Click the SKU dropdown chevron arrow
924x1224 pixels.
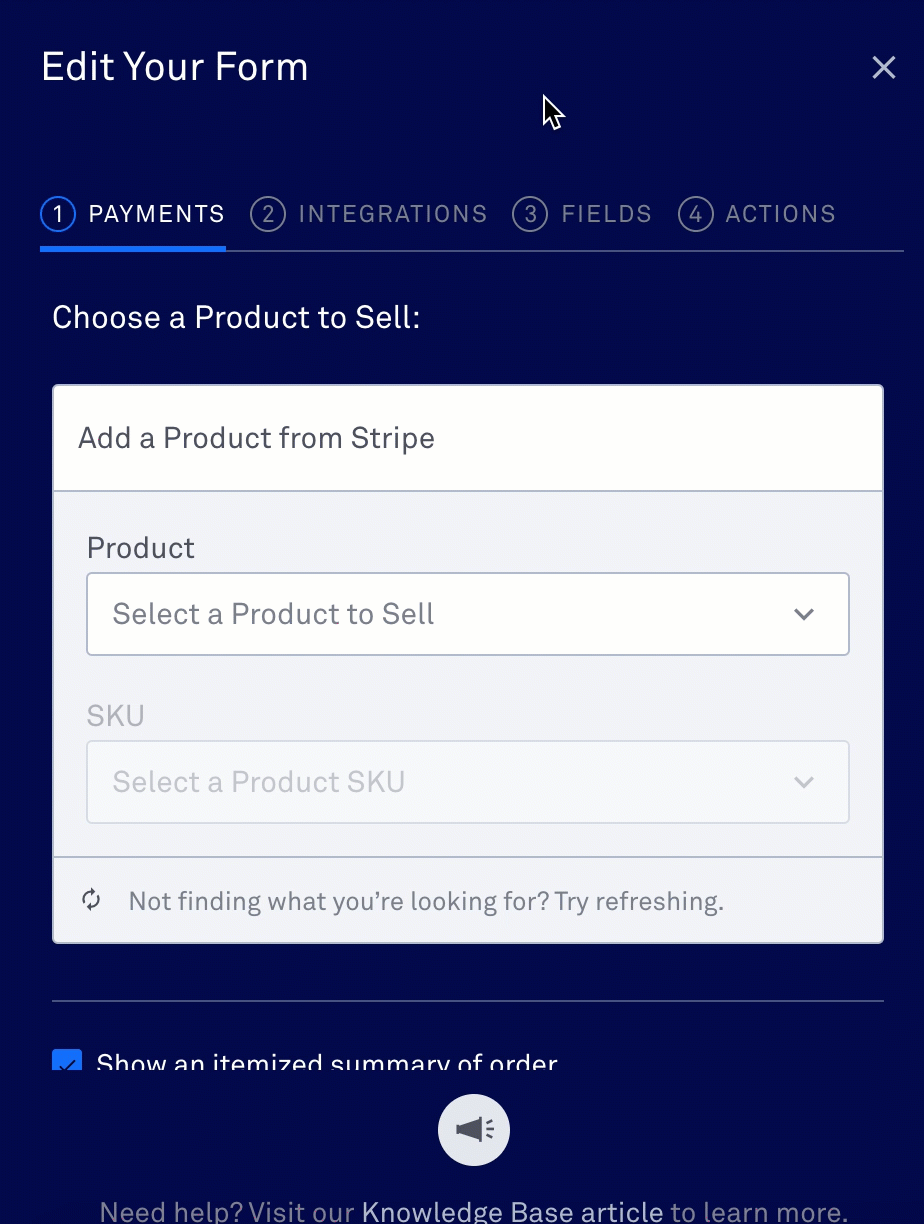point(804,782)
